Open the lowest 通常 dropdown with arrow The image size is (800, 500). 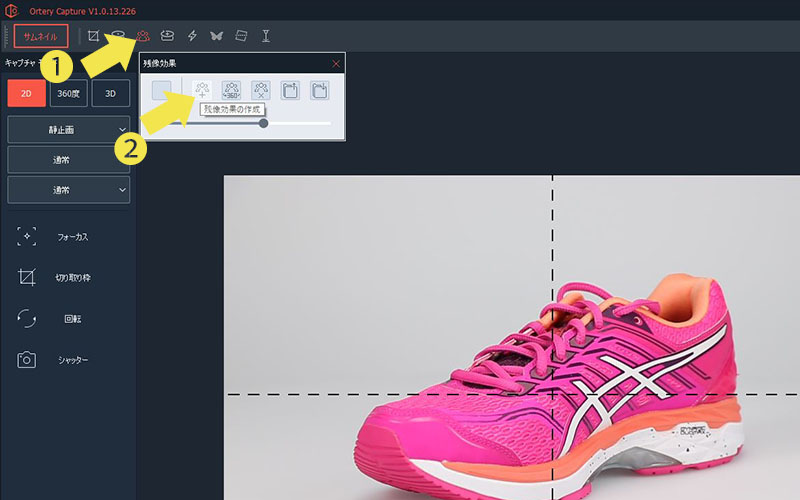coord(69,189)
